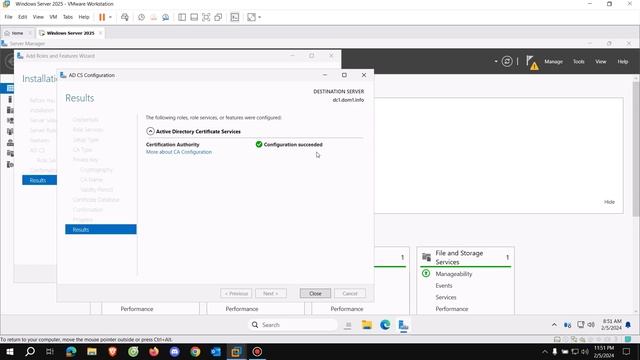Switch to the Home tab

click(17, 33)
